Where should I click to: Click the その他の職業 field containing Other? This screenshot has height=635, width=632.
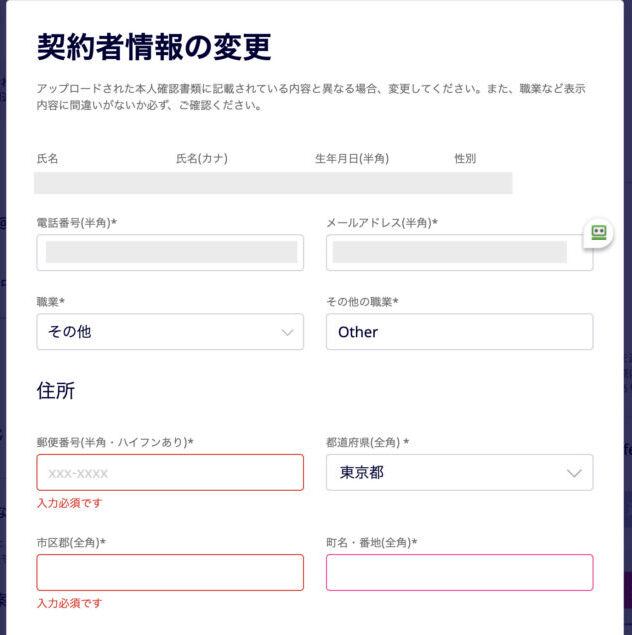[460, 332]
